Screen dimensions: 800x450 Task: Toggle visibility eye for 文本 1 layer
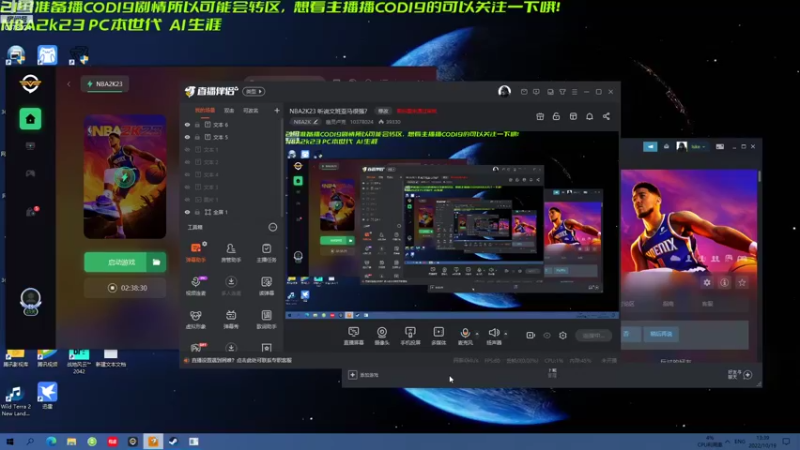187,149
